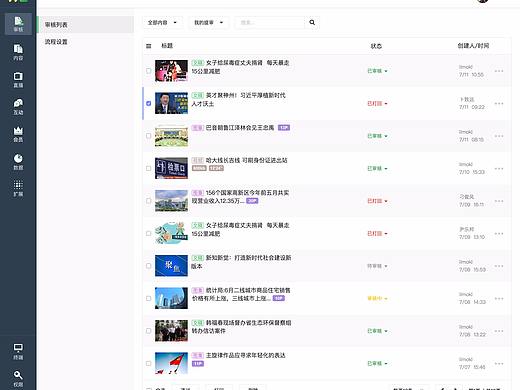Open more options for 156个国家高新区 row

(x=499, y=201)
